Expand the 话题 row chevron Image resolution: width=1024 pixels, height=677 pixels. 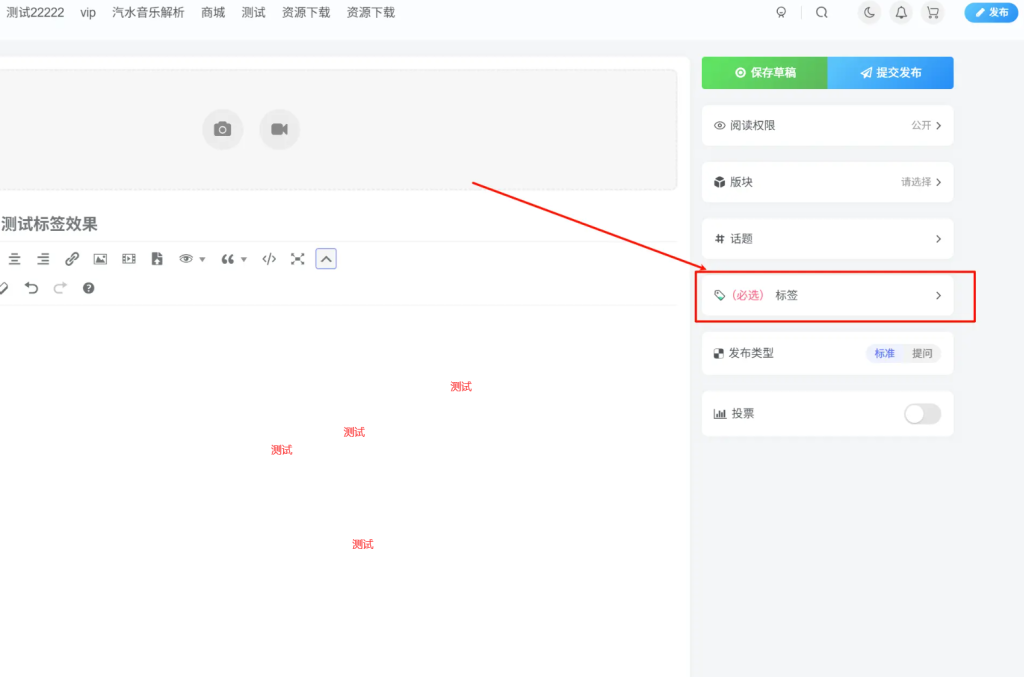tap(938, 239)
